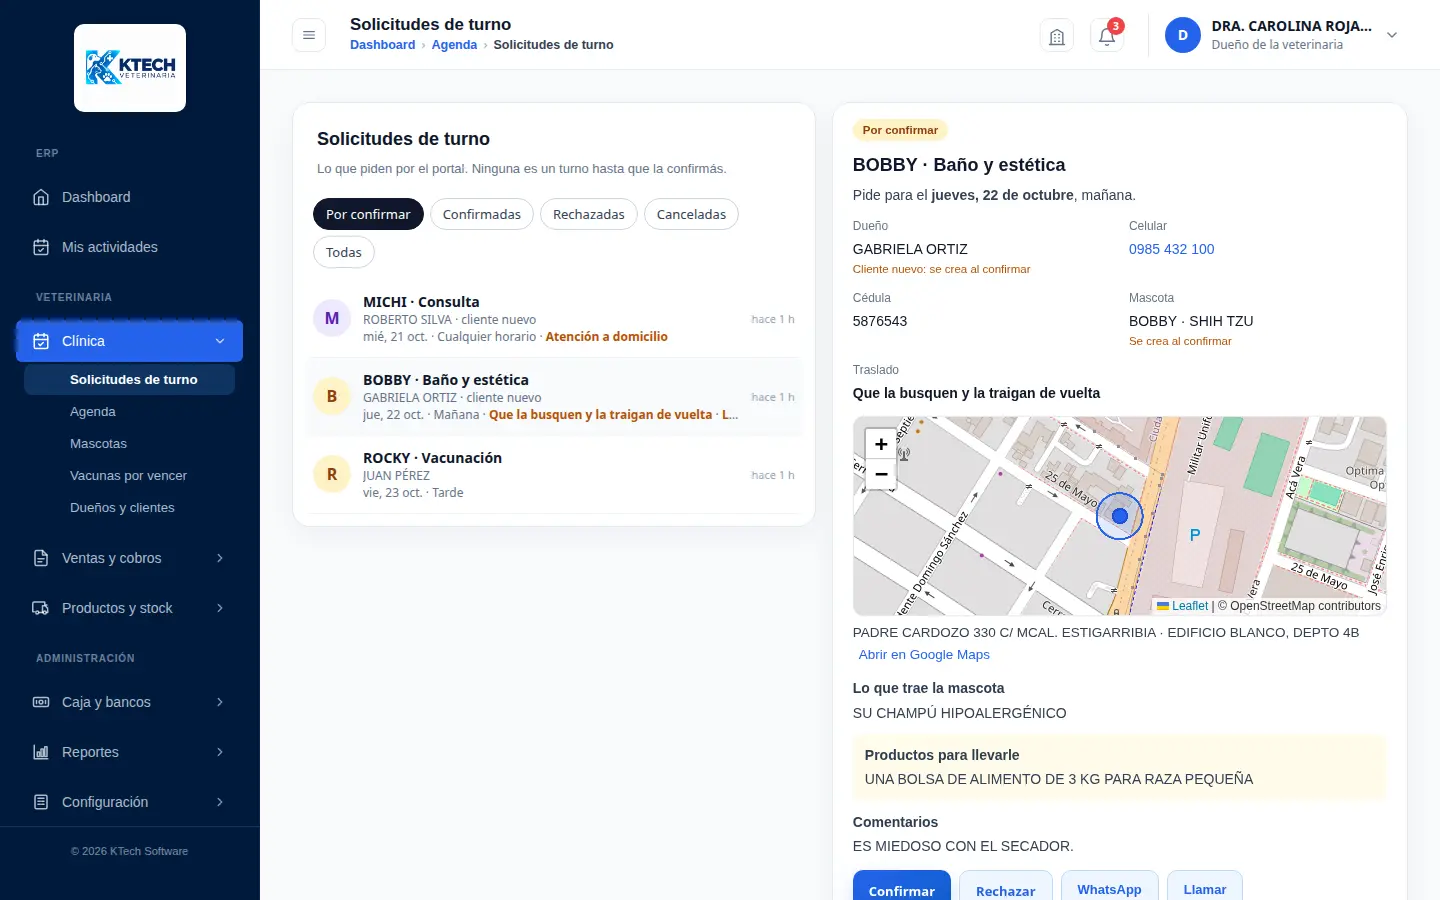Open Vacunas por vencer submenu item
Image resolution: width=1440 pixels, height=900 pixels.
[130, 475]
